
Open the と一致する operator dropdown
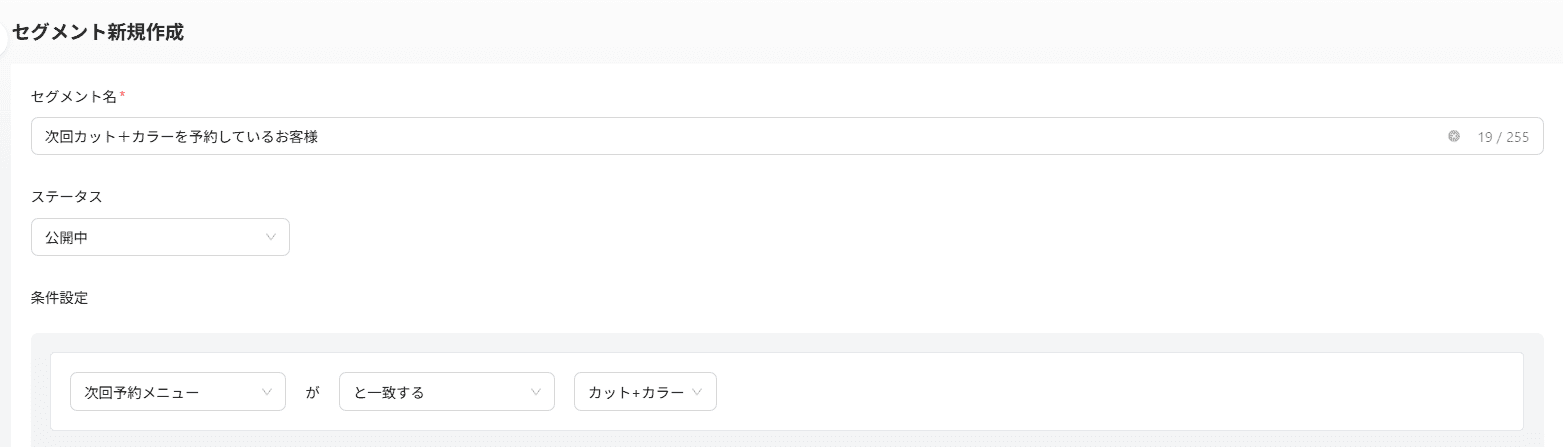coord(447,392)
